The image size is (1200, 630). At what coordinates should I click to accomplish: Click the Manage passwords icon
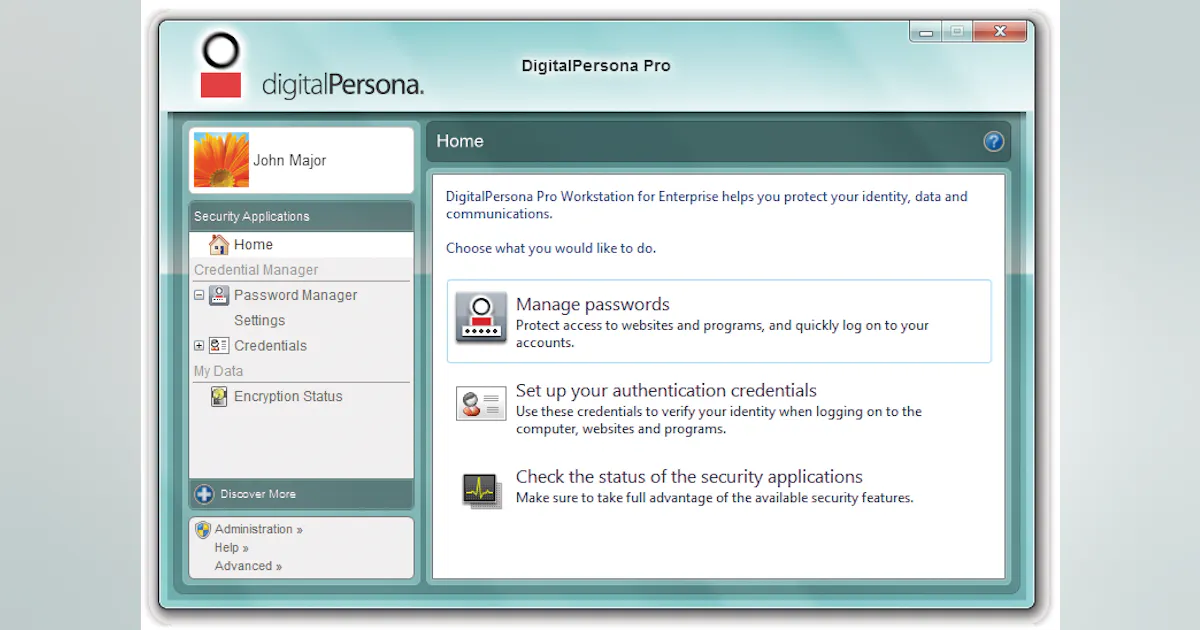click(x=481, y=318)
